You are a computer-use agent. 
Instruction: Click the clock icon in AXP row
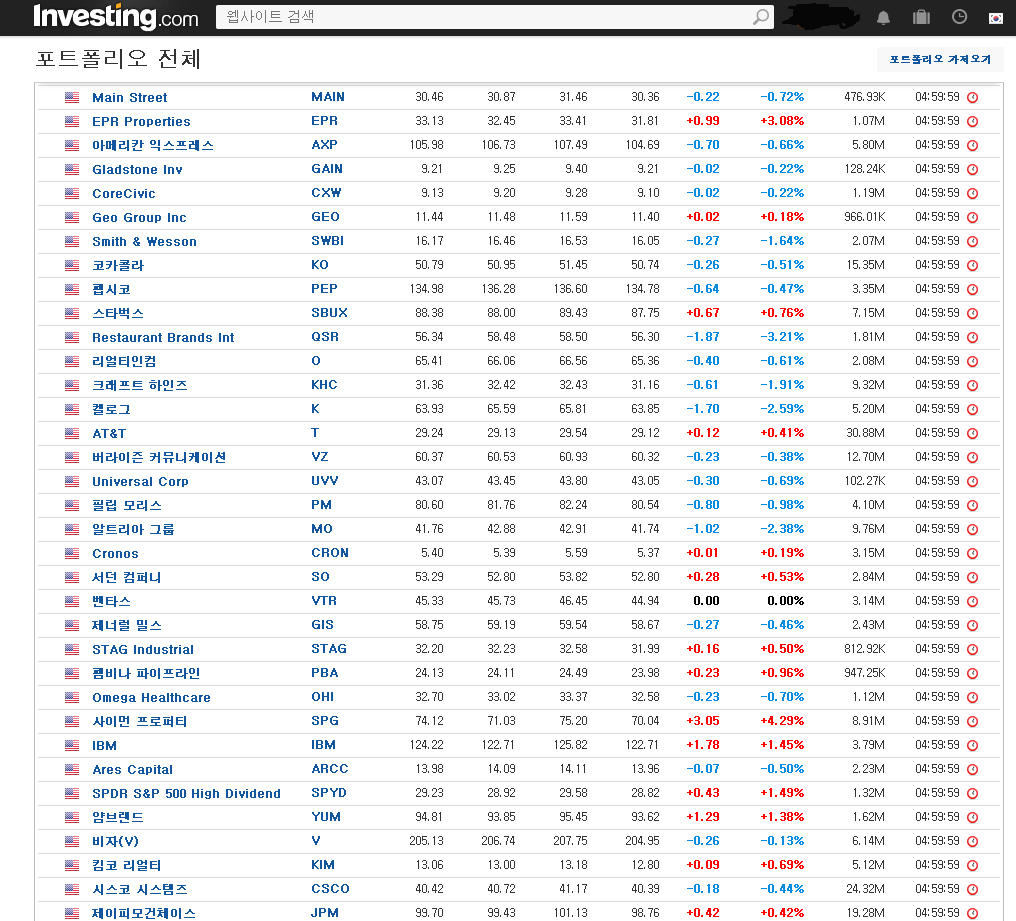pos(972,145)
